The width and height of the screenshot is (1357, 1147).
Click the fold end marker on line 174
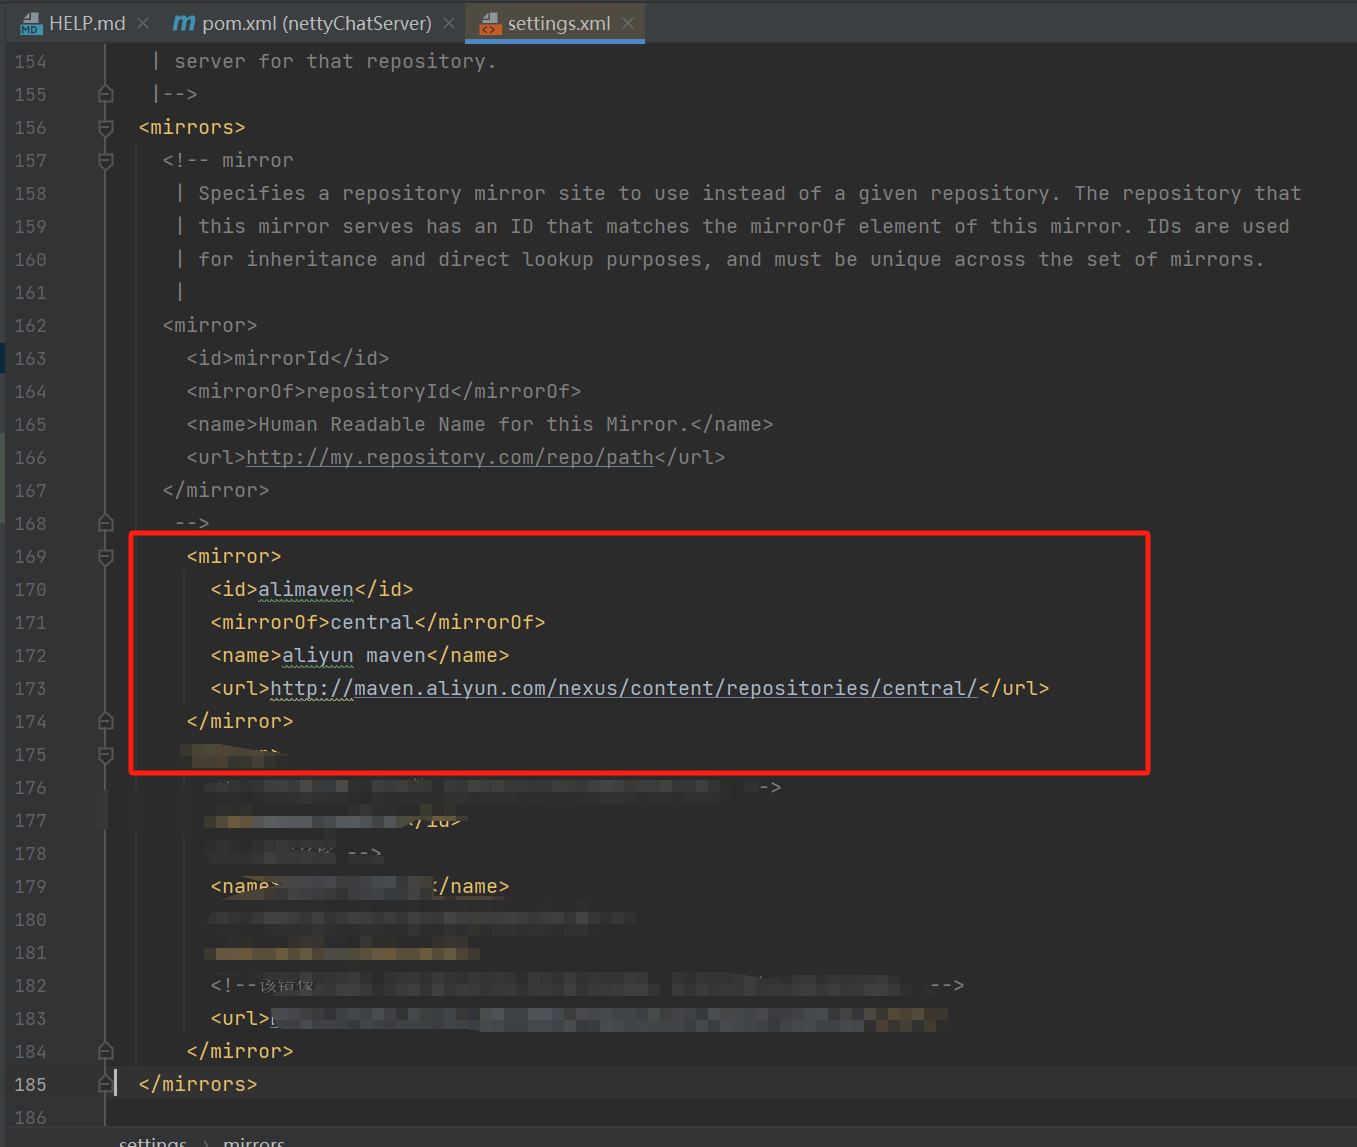click(106, 721)
